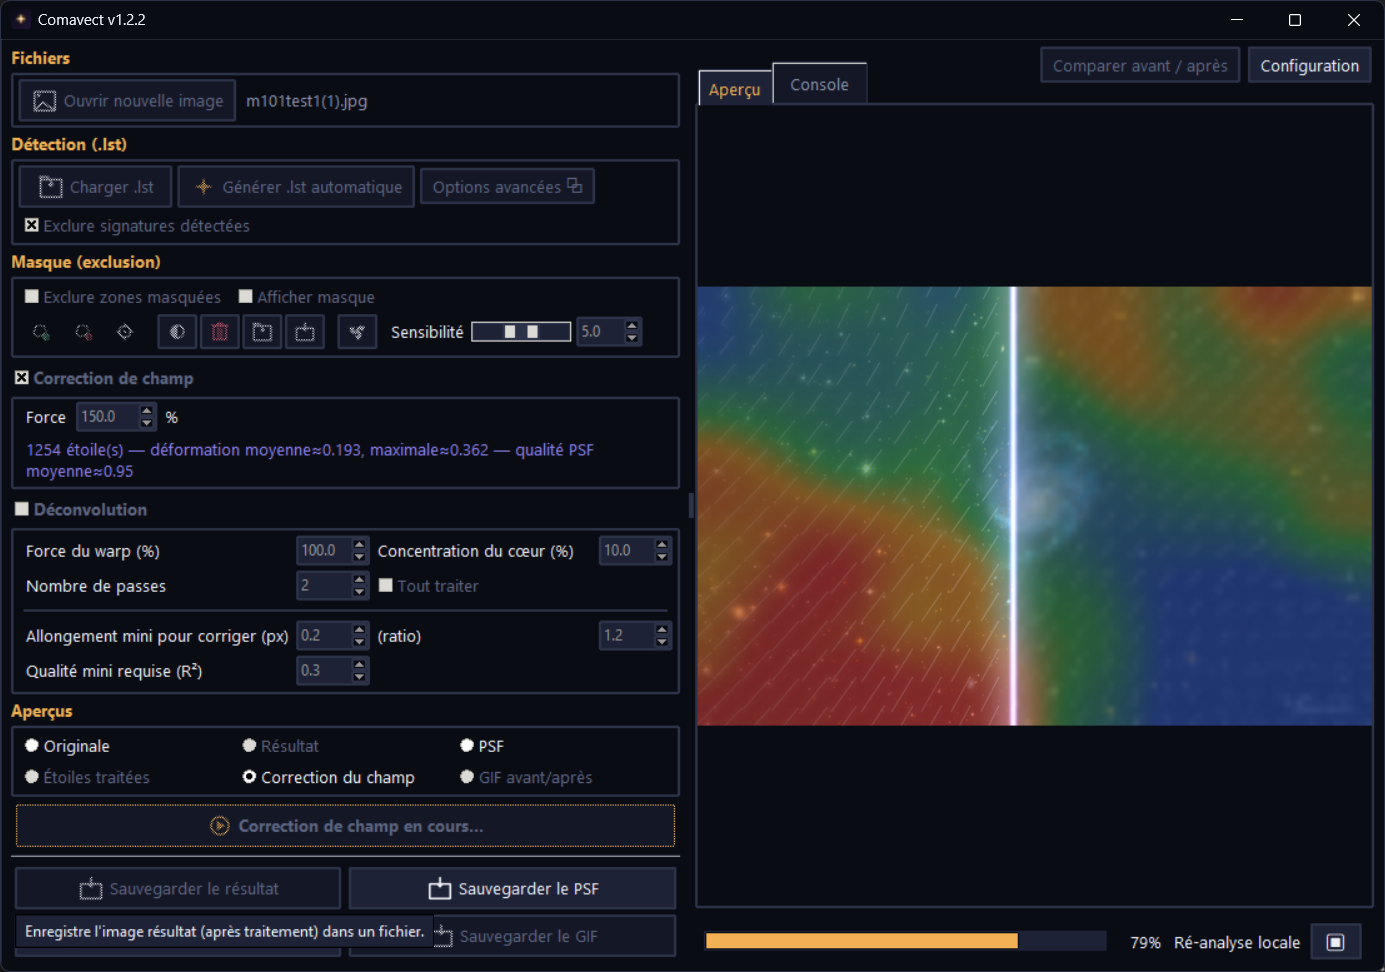Uncheck Correction de champ checkbox
Screen dimensions: 1385x972
click(x=22, y=378)
